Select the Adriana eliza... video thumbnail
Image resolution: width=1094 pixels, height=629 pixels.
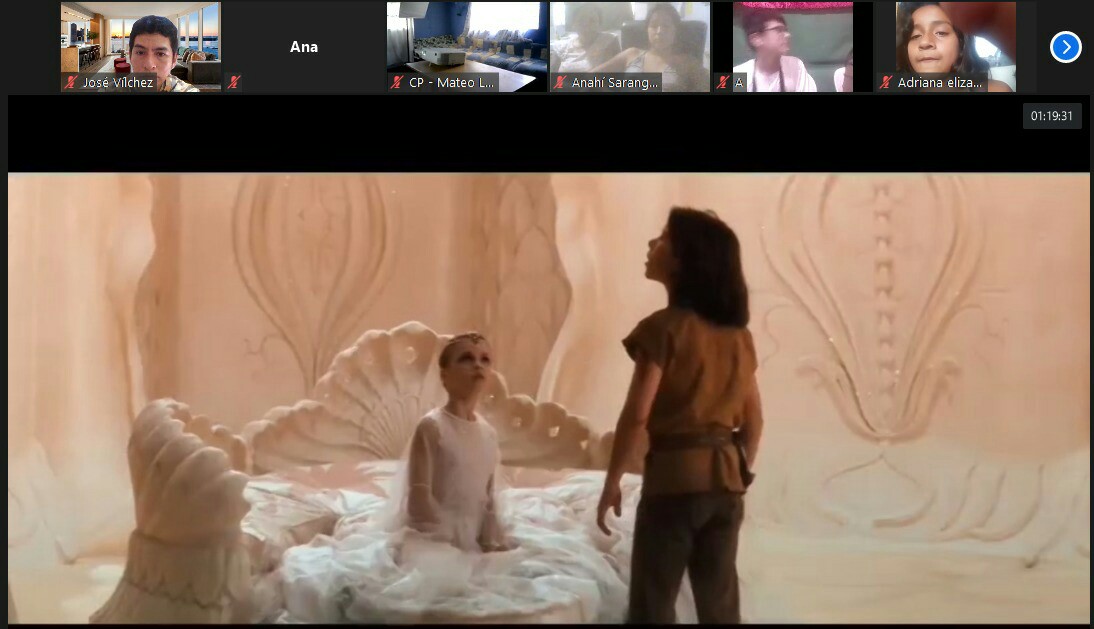point(957,47)
